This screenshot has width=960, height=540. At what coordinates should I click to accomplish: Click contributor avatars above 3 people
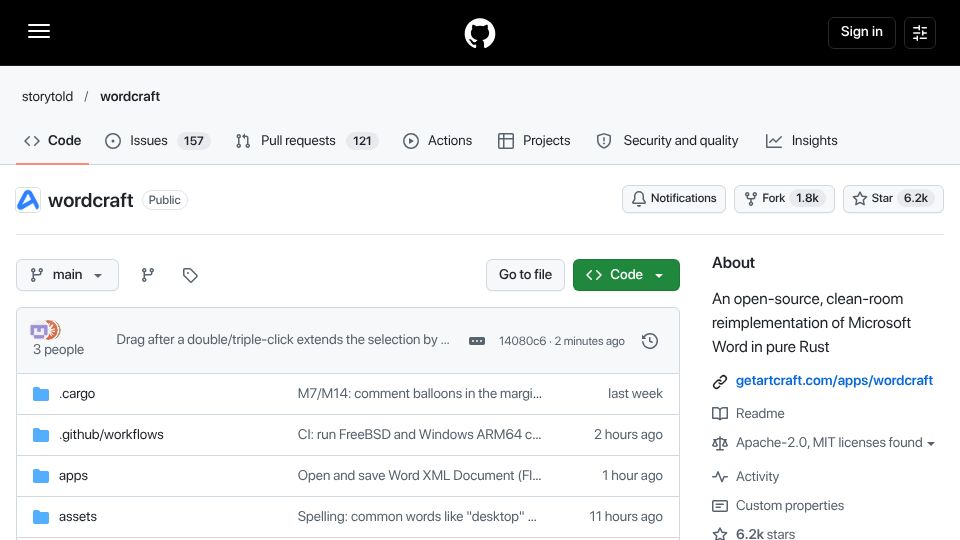point(45,331)
